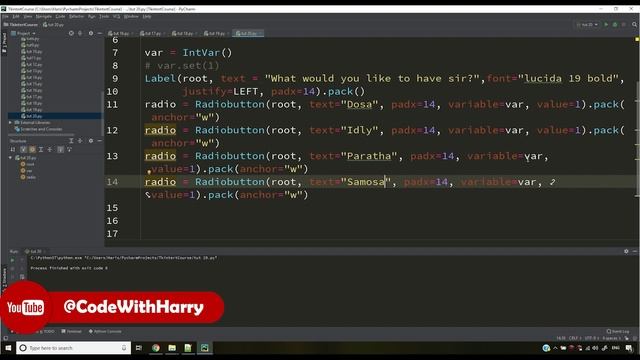Collapse all items in the Project panel
Screen dimensions: 640x360
[x=80, y=33]
